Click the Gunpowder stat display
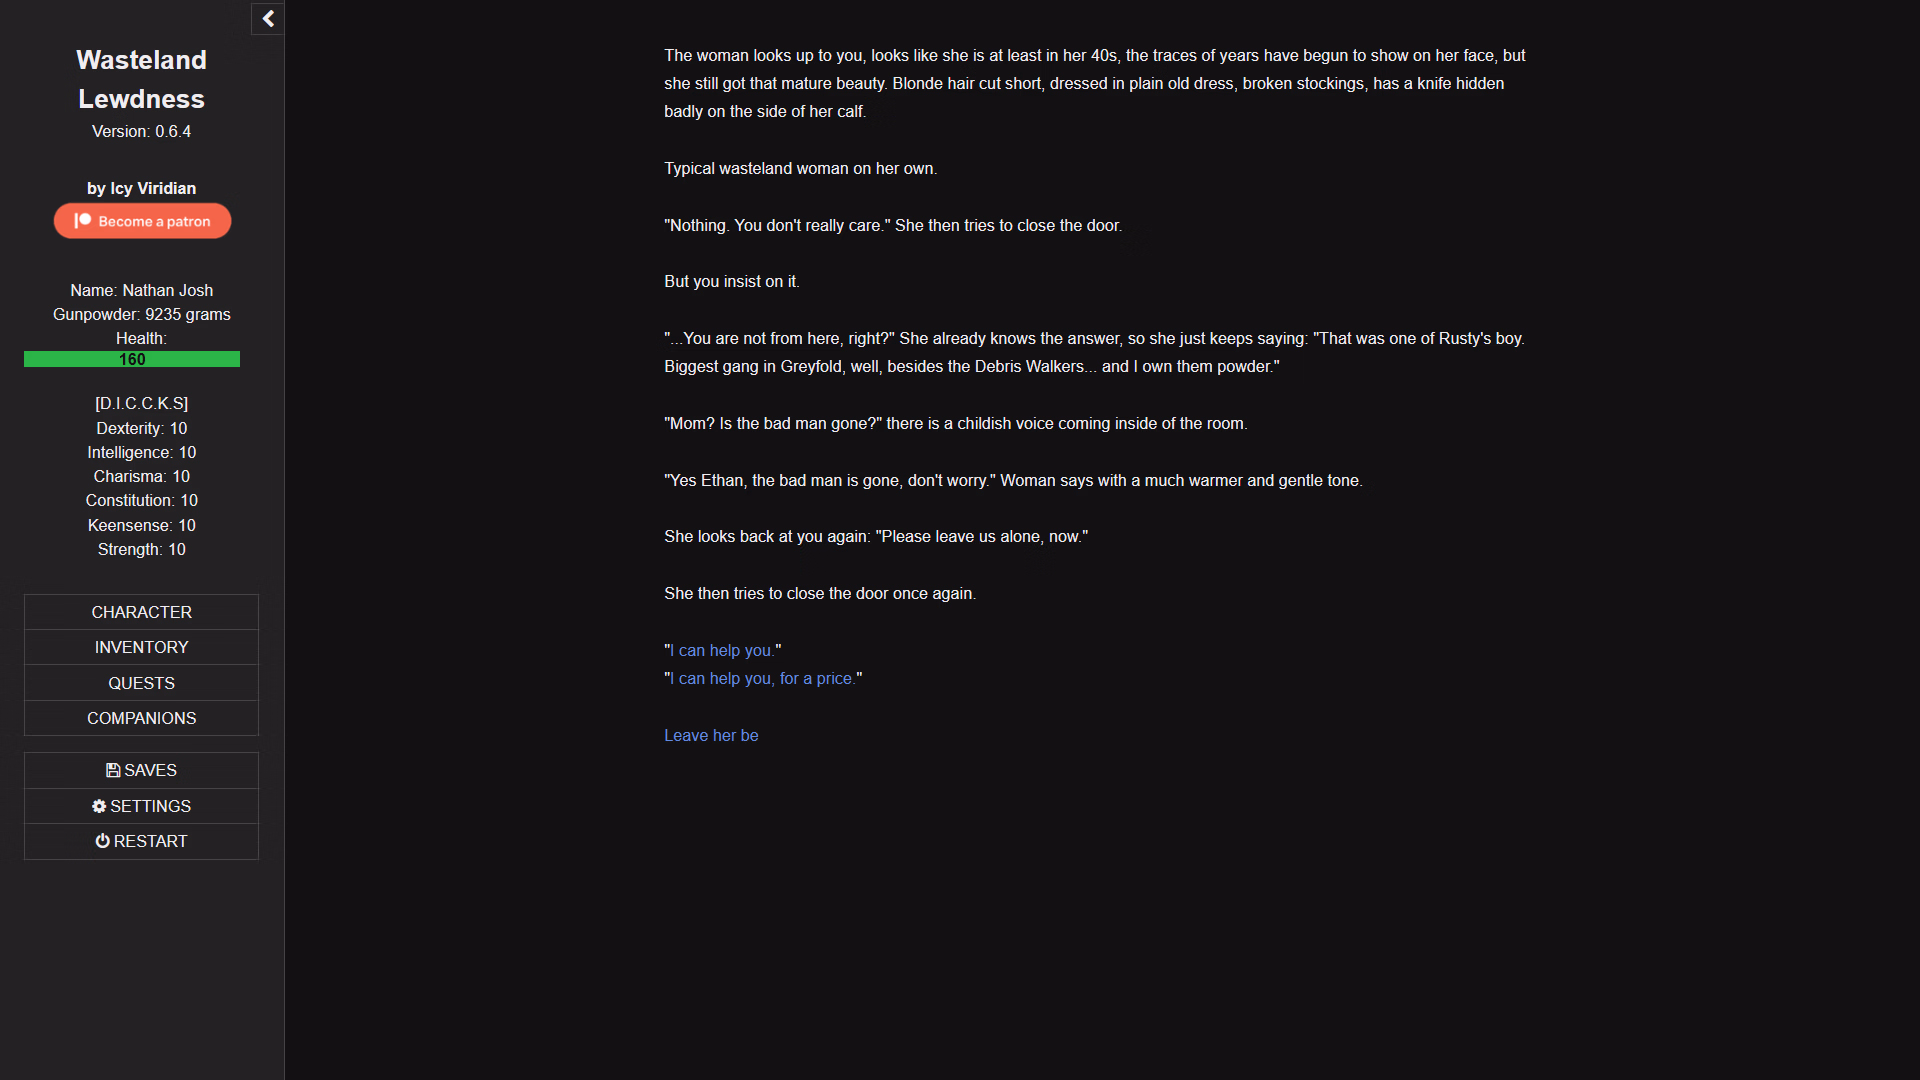This screenshot has height=1080, width=1920. click(x=141, y=314)
